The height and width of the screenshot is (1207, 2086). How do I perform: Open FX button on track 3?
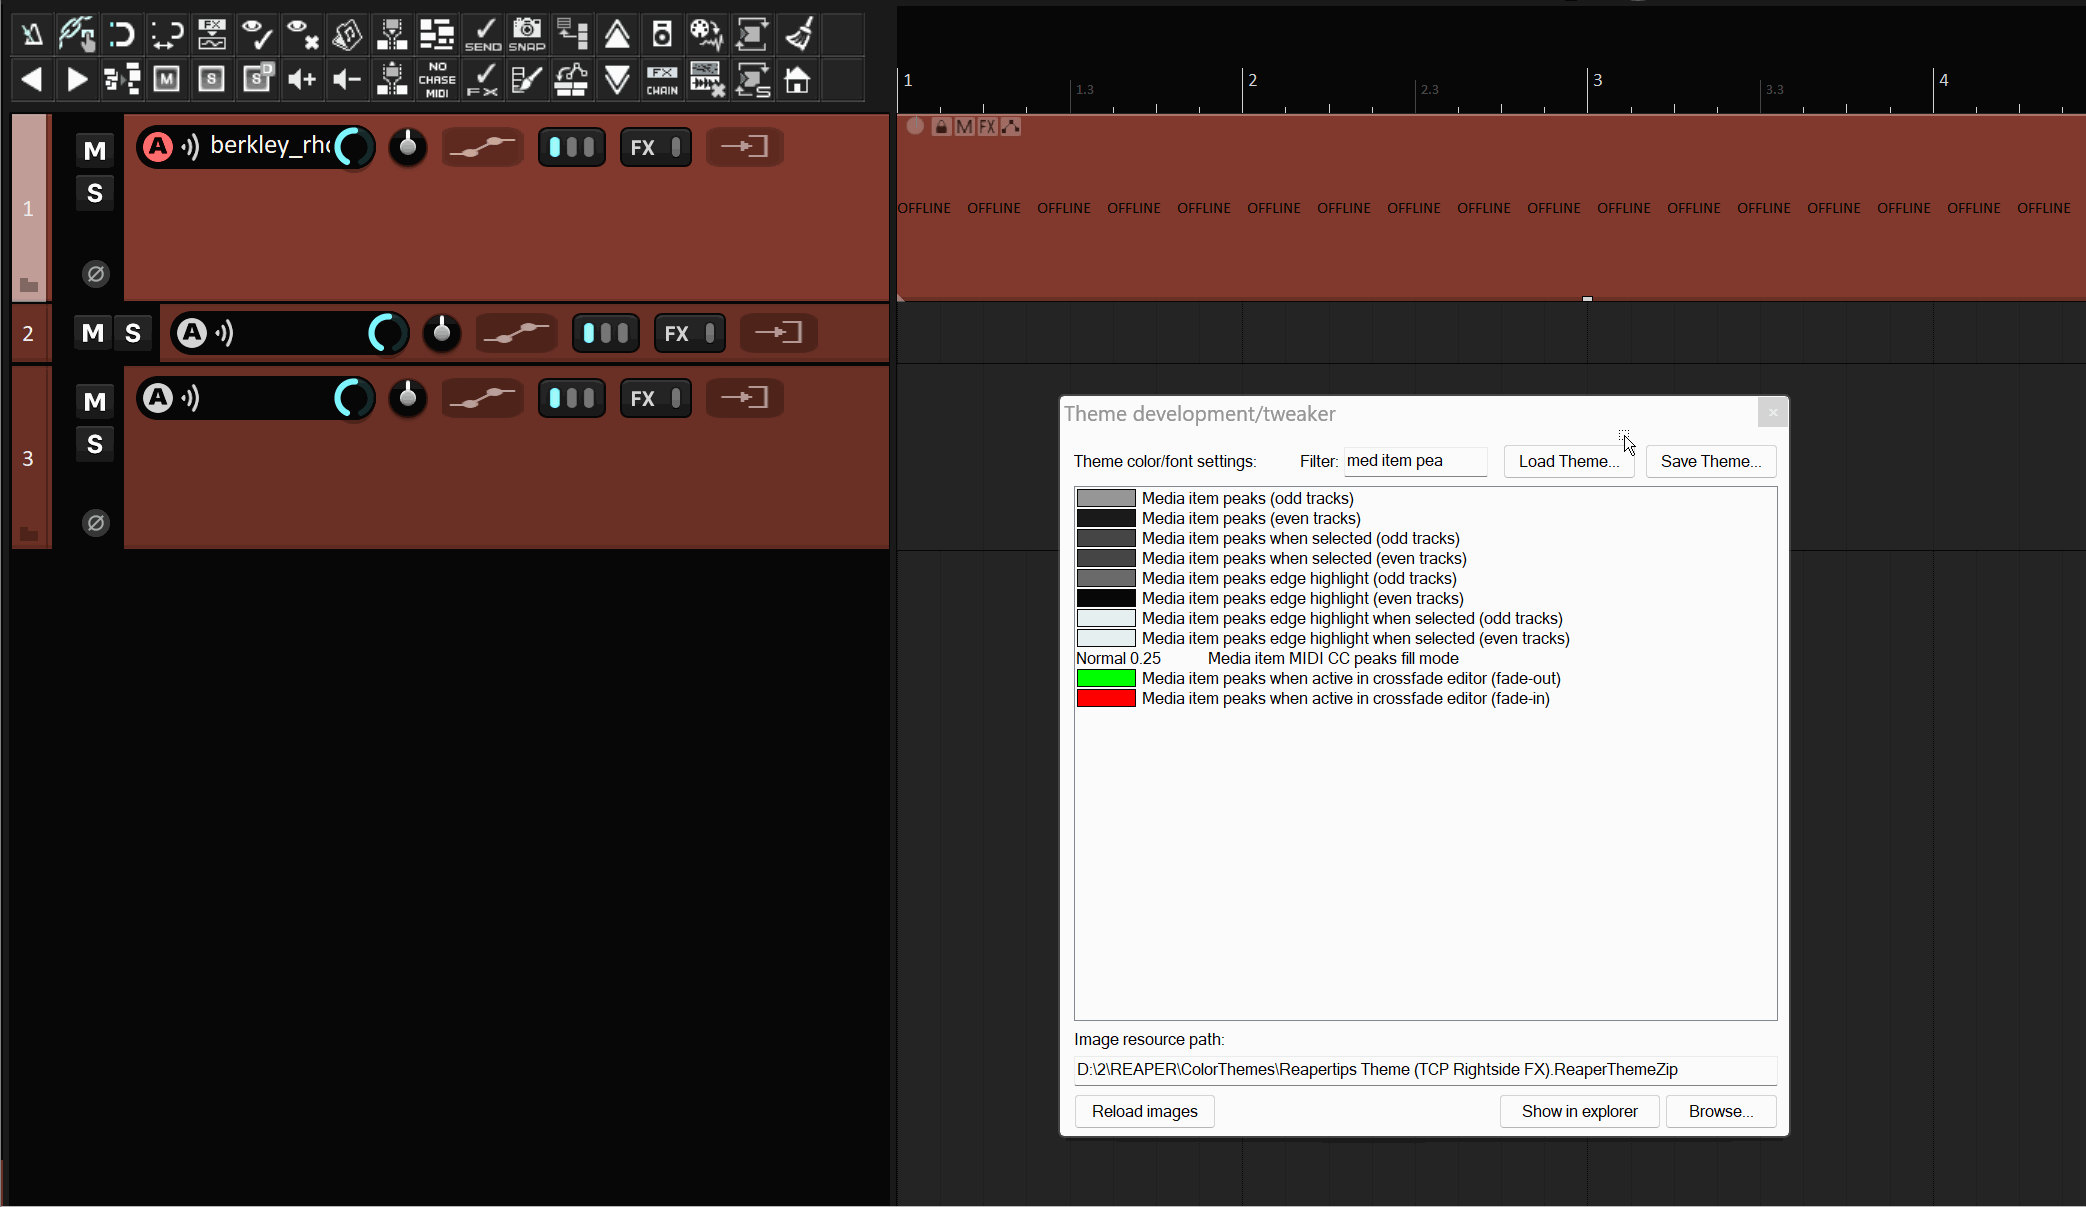coord(655,398)
